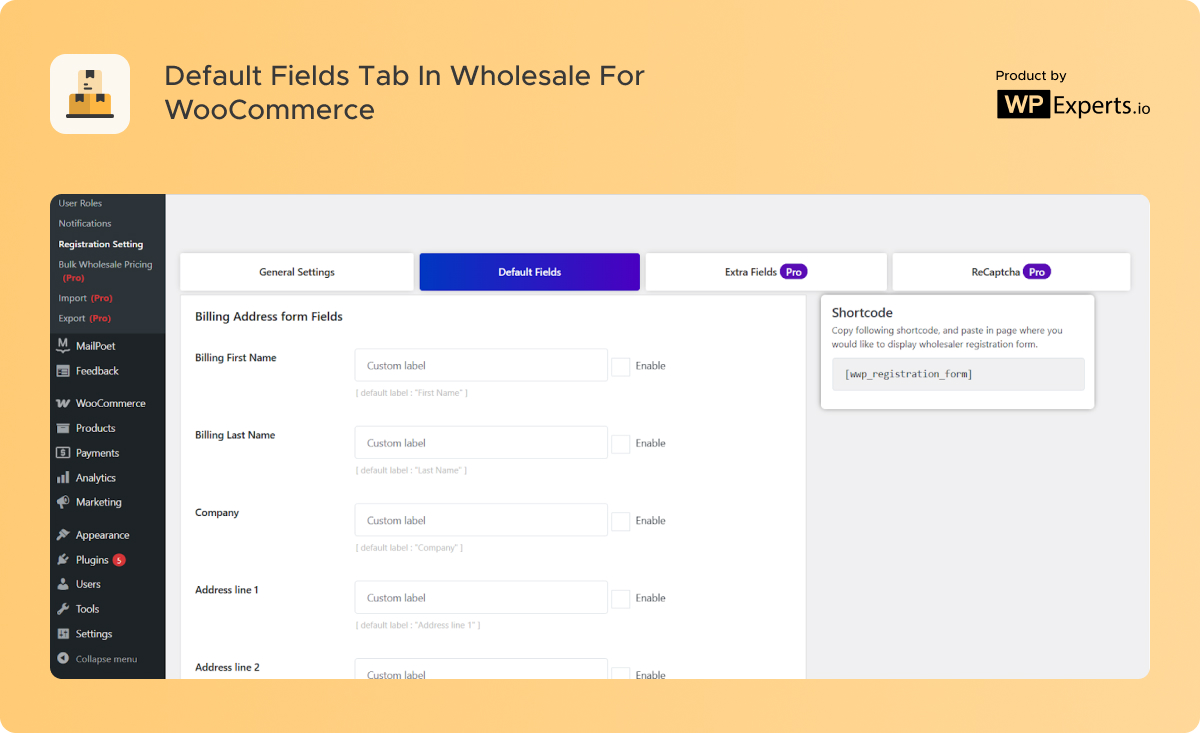Screen dimensions: 1200x733
Task: Click the [wwp_registration_form] shortcode box
Action: pyautogui.click(x=958, y=374)
